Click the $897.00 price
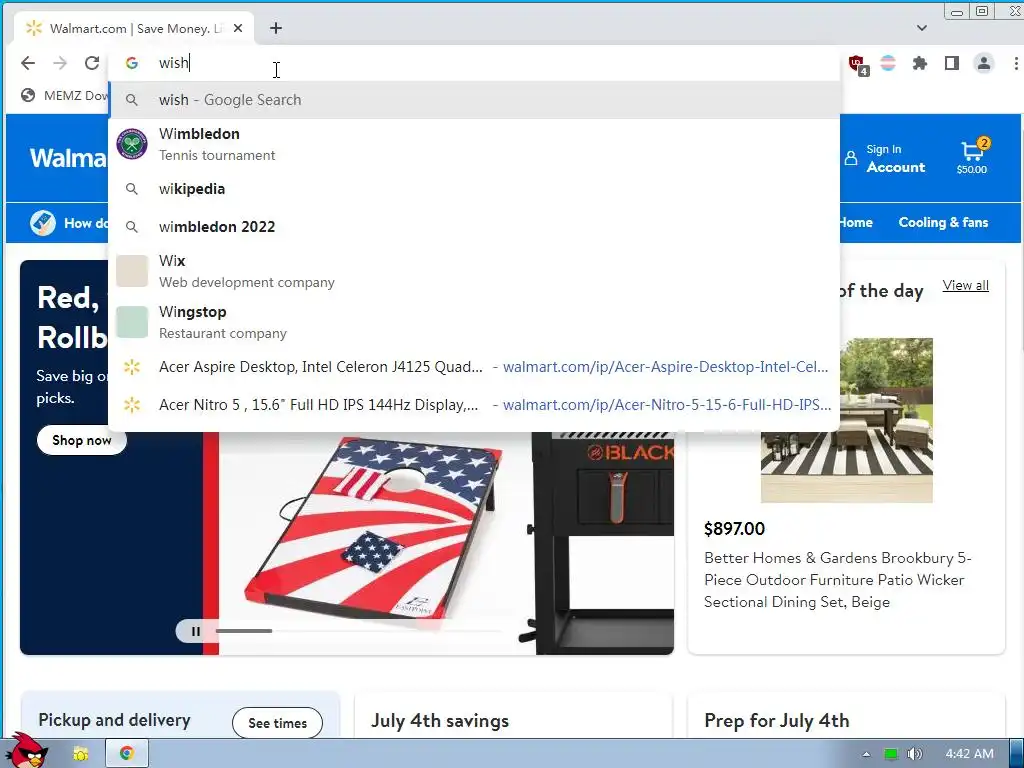Screen dimensions: 1024x768 coord(734,528)
